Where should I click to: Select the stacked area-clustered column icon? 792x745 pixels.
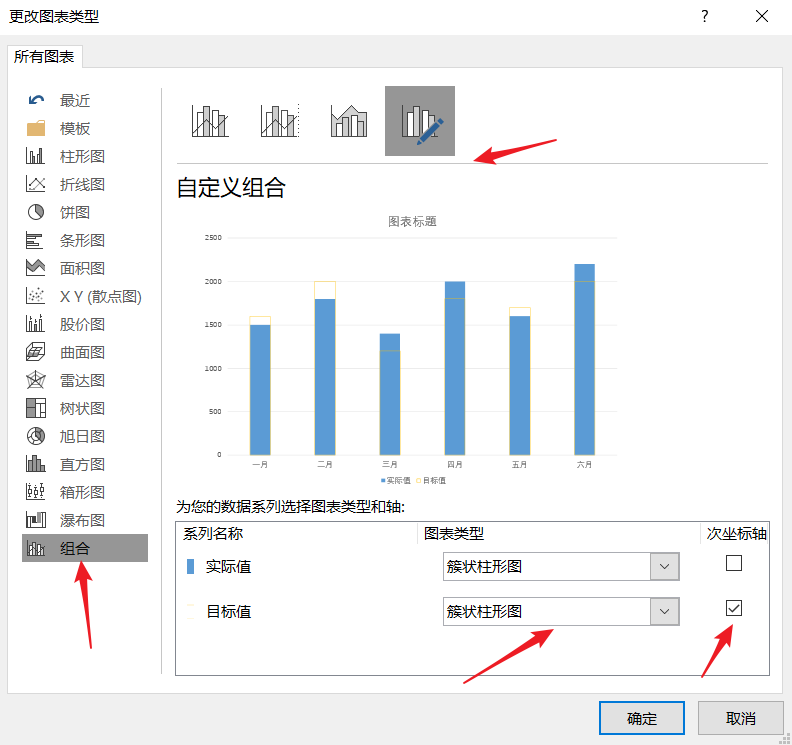350,121
